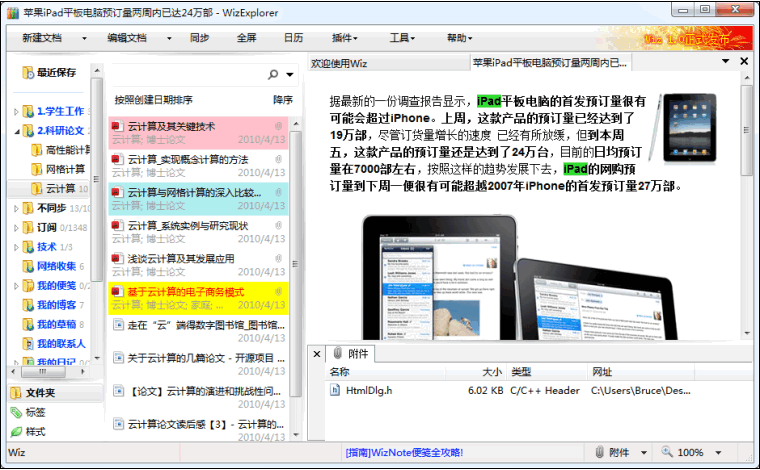Click attachment clip on 基于云计算的电子商务模式
The width and height of the screenshot is (760, 470).
click(279, 292)
